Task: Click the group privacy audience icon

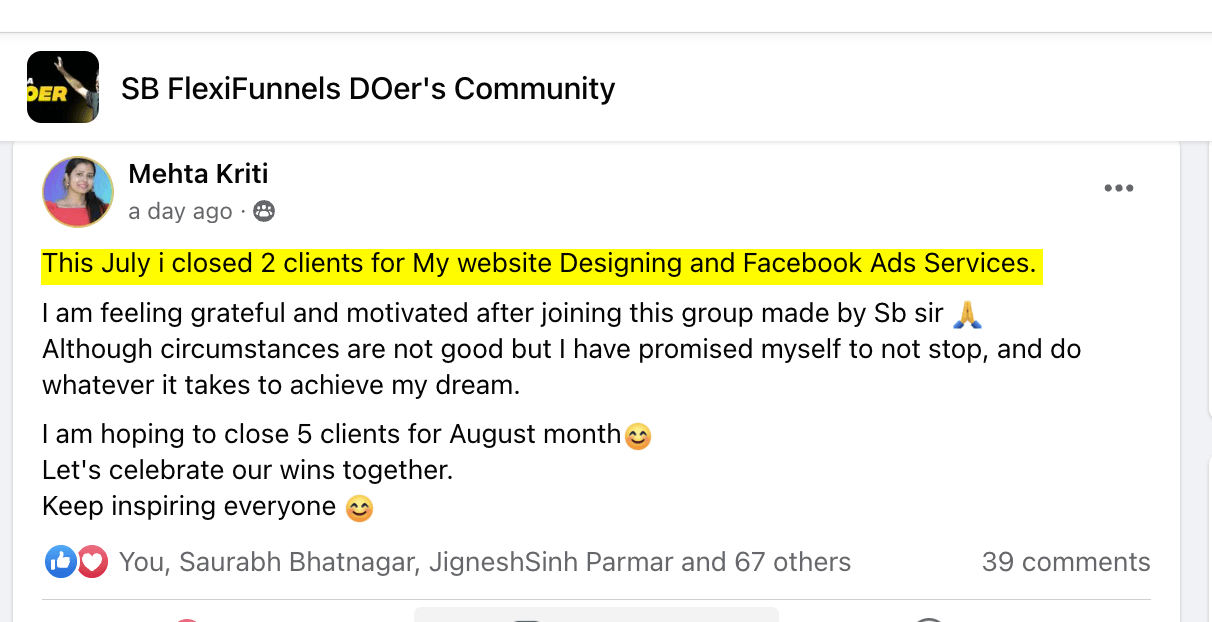Action: [264, 211]
